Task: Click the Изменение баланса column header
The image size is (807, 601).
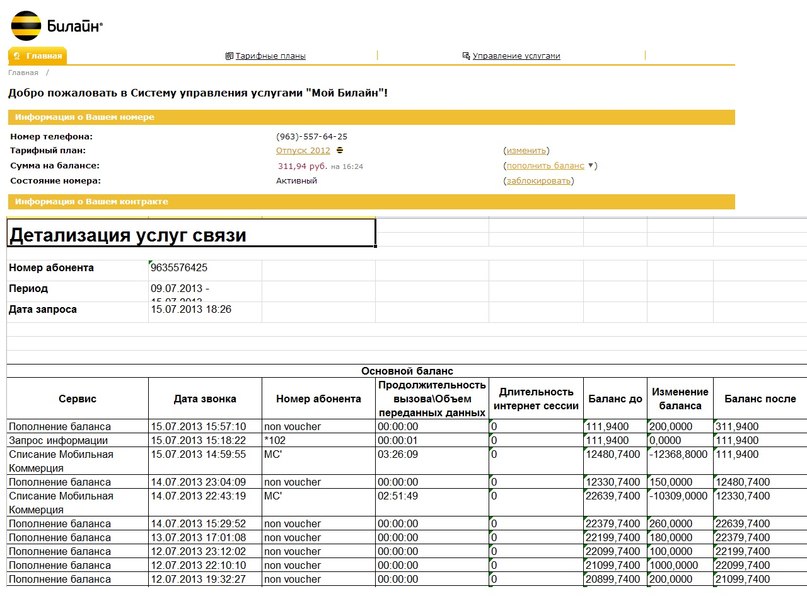Action: tap(680, 398)
